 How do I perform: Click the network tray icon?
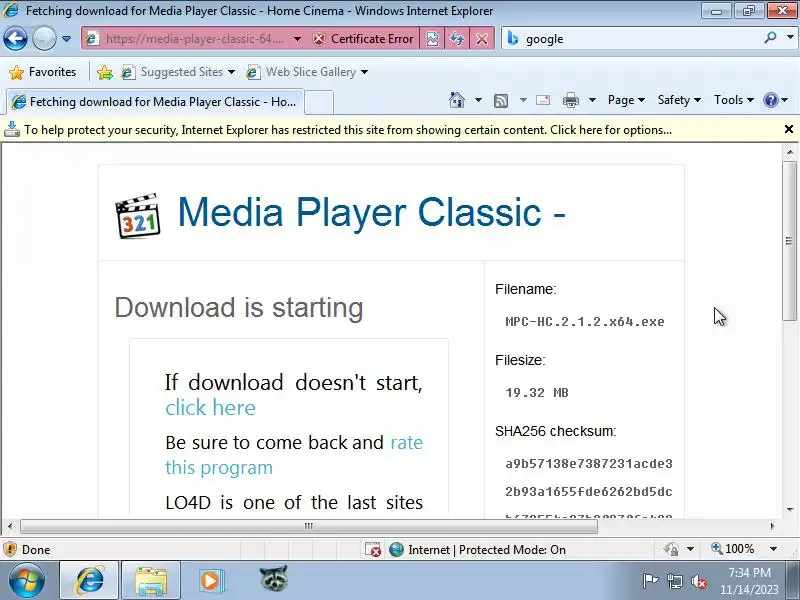(x=674, y=581)
